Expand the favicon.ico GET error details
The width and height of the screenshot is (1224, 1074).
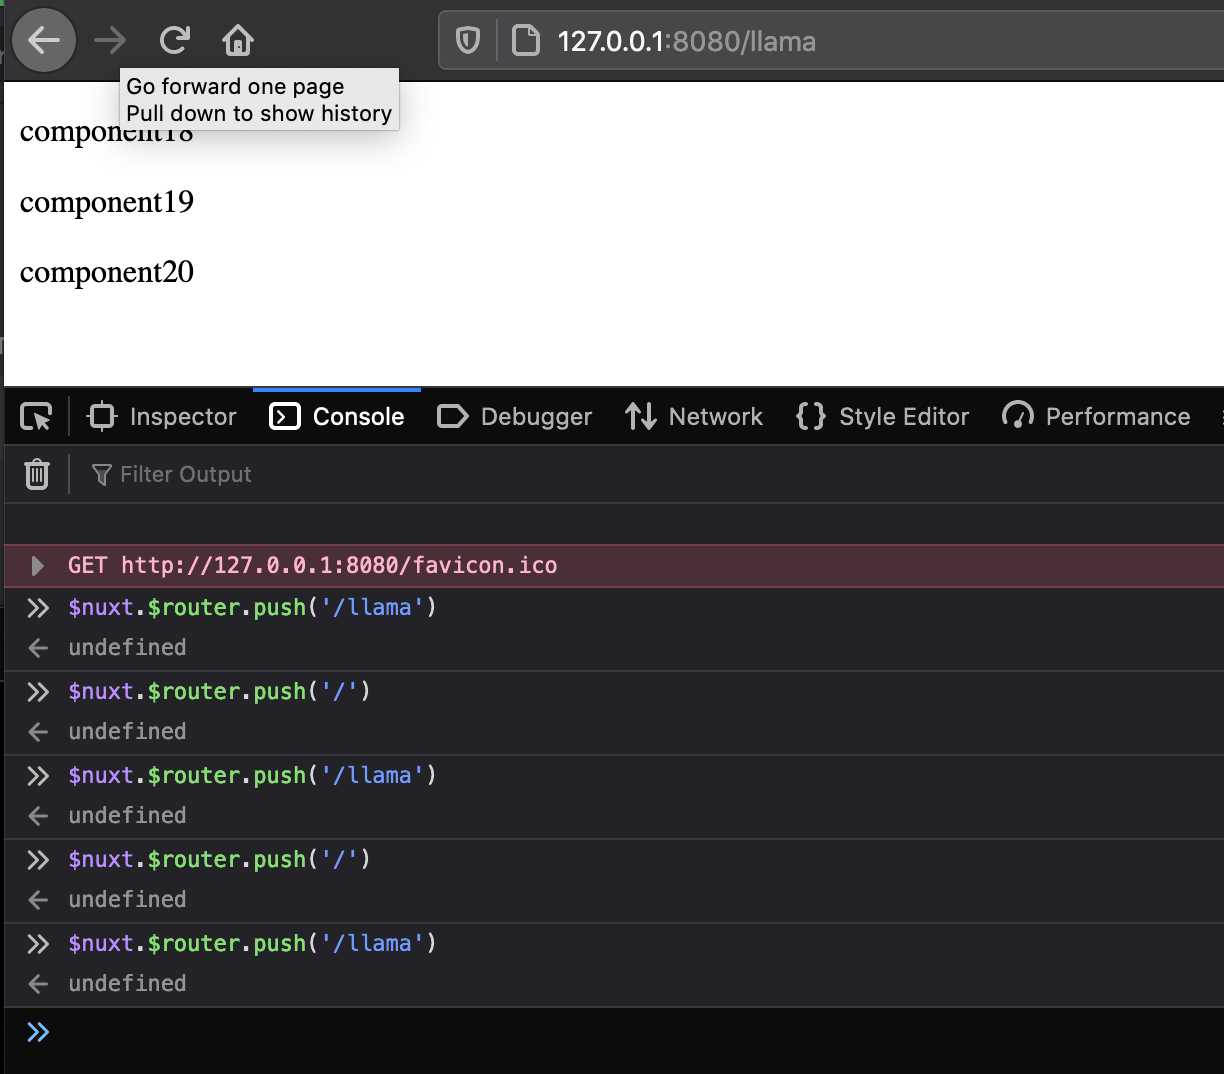(37, 565)
